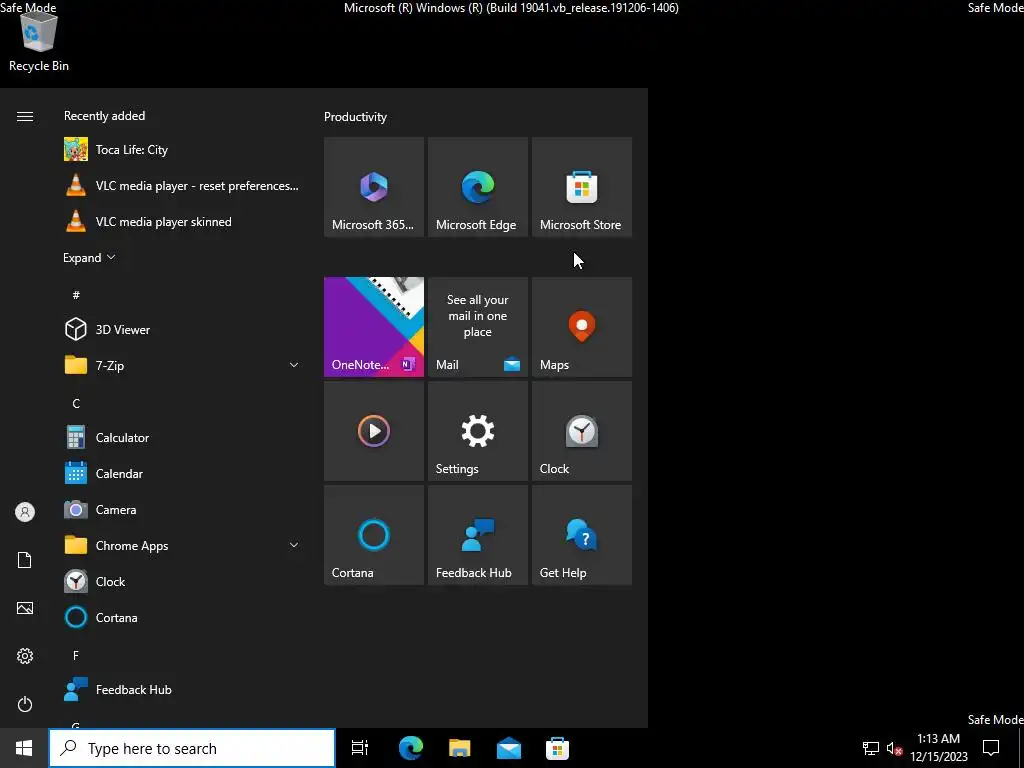Screen dimensions: 1024x768
Task: Open the Documents shortcut in Start sidebar
Action: click(x=25, y=560)
